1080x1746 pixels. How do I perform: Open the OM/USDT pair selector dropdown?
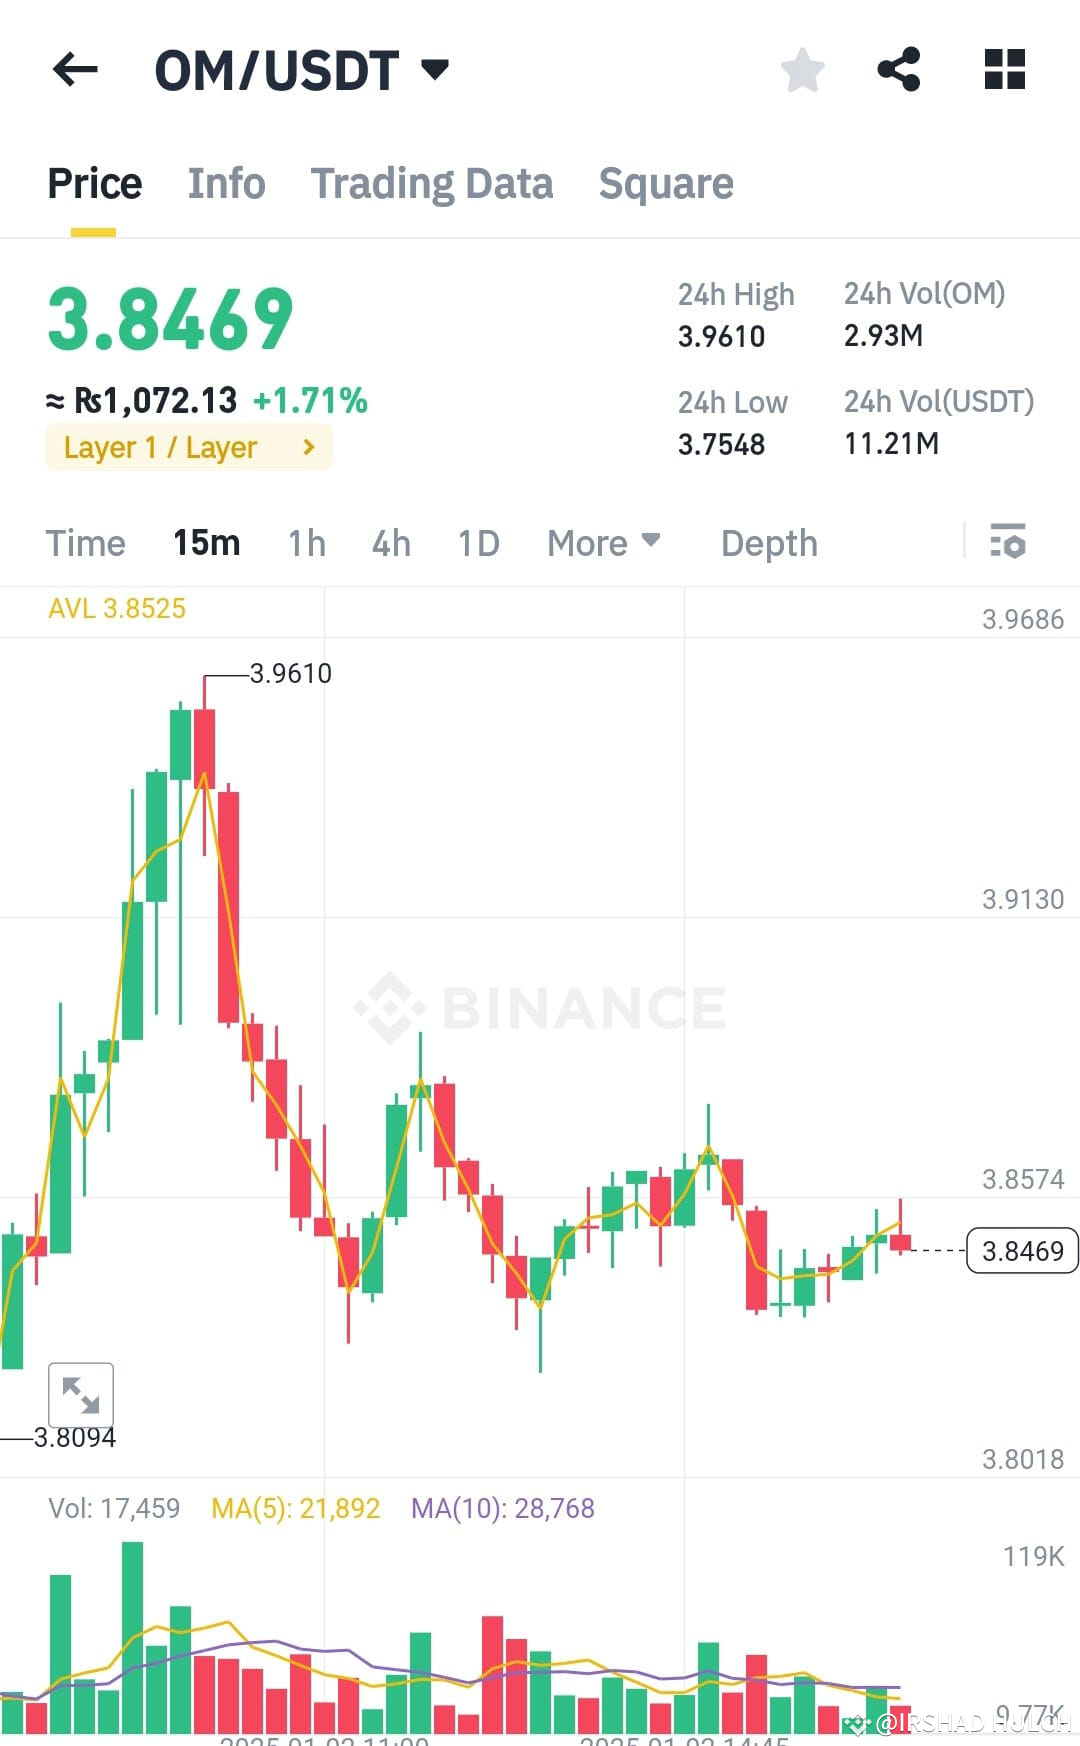pos(300,69)
